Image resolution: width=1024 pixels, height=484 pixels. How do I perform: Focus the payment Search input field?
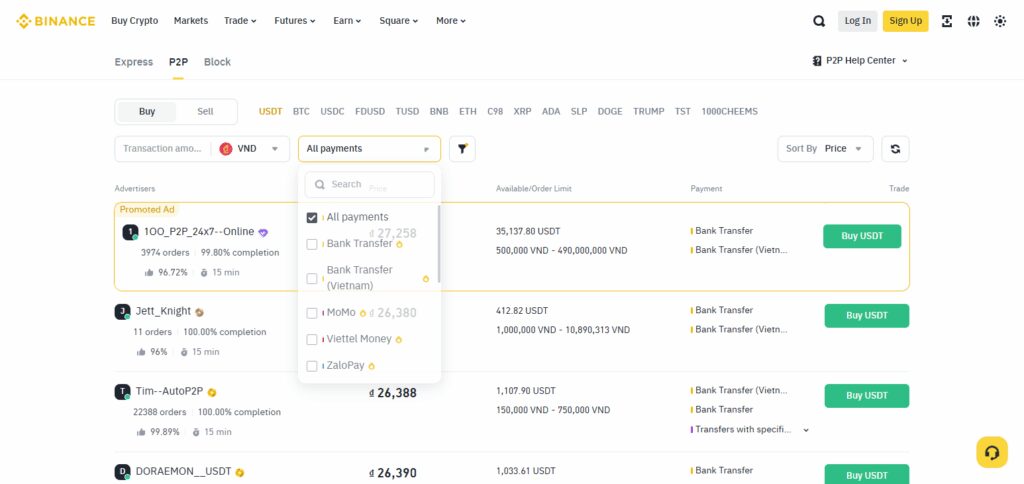click(370, 185)
